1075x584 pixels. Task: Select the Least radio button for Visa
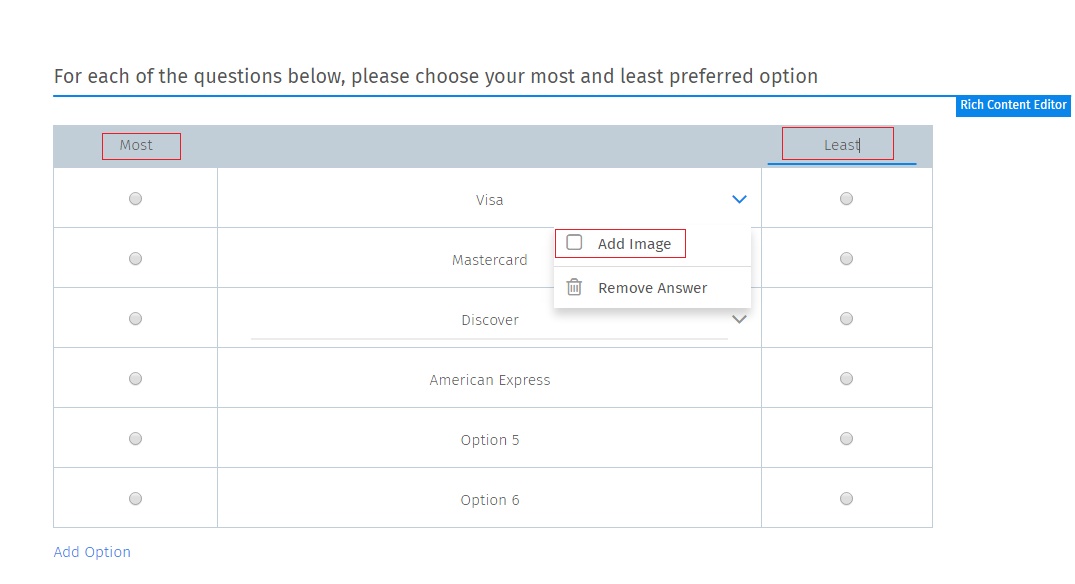846,198
